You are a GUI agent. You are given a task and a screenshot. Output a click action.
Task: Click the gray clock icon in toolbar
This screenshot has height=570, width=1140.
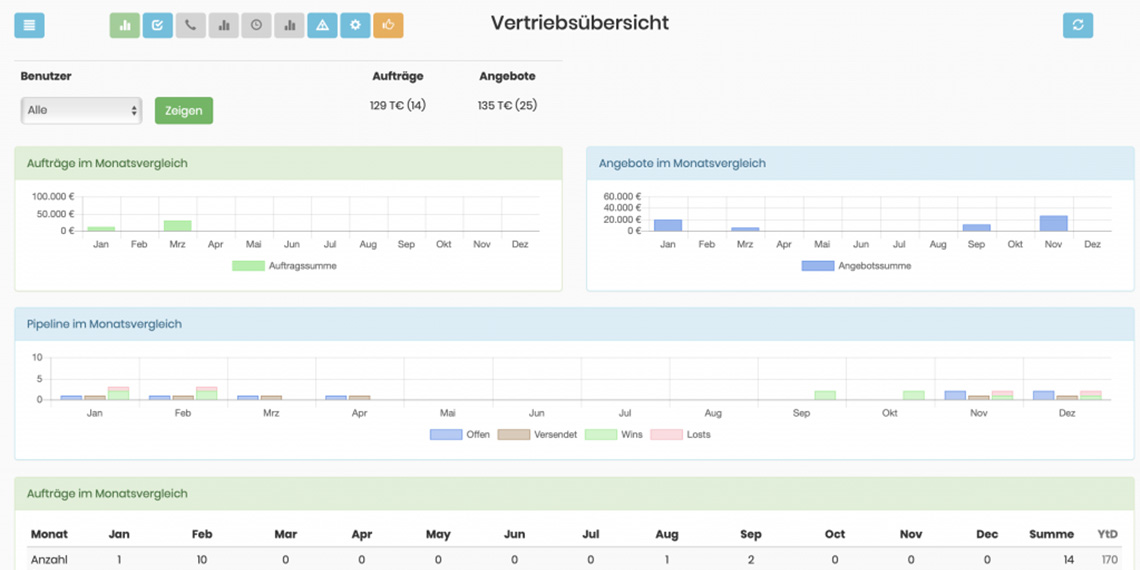pos(256,25)
